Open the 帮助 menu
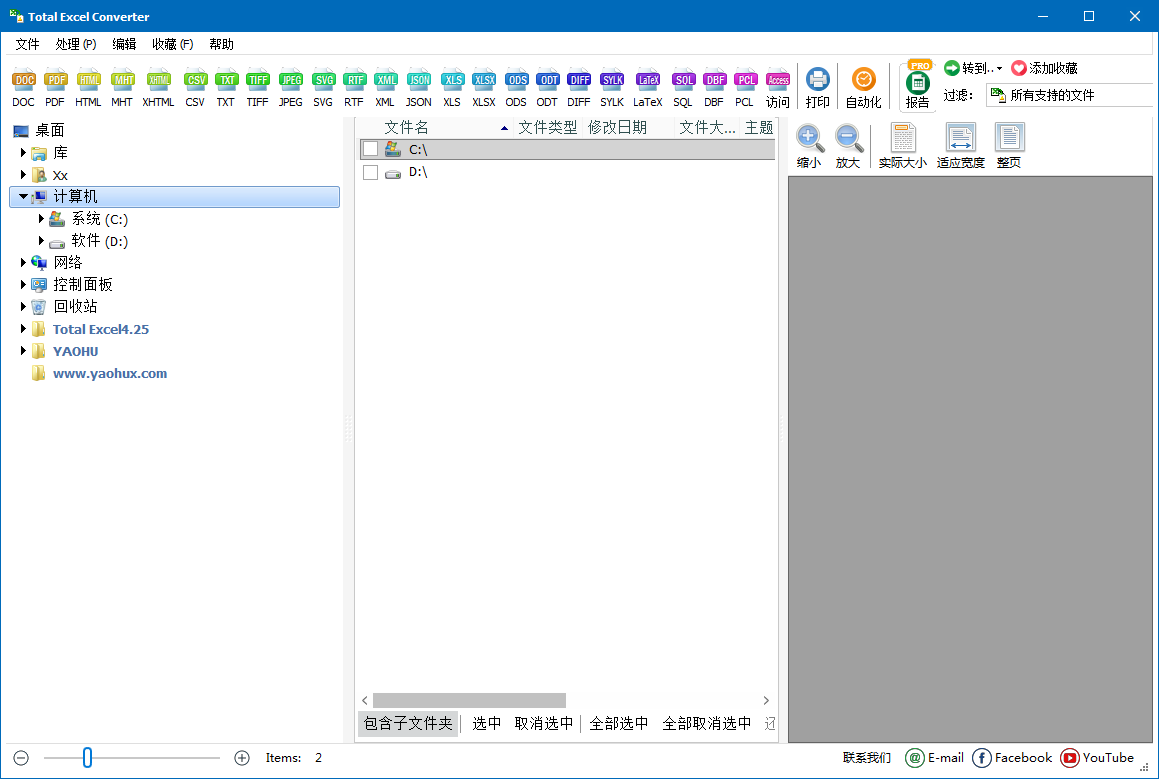Viewport: 1159px width, 779px height. [221, 44]
